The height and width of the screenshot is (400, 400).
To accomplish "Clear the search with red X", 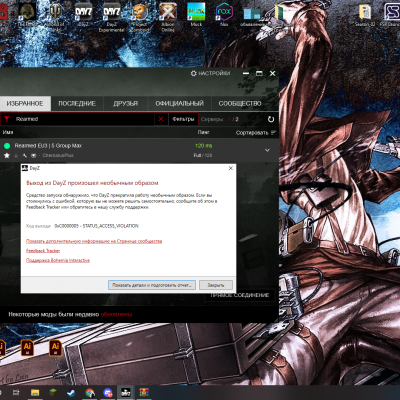I will click(x=161, y=119).
